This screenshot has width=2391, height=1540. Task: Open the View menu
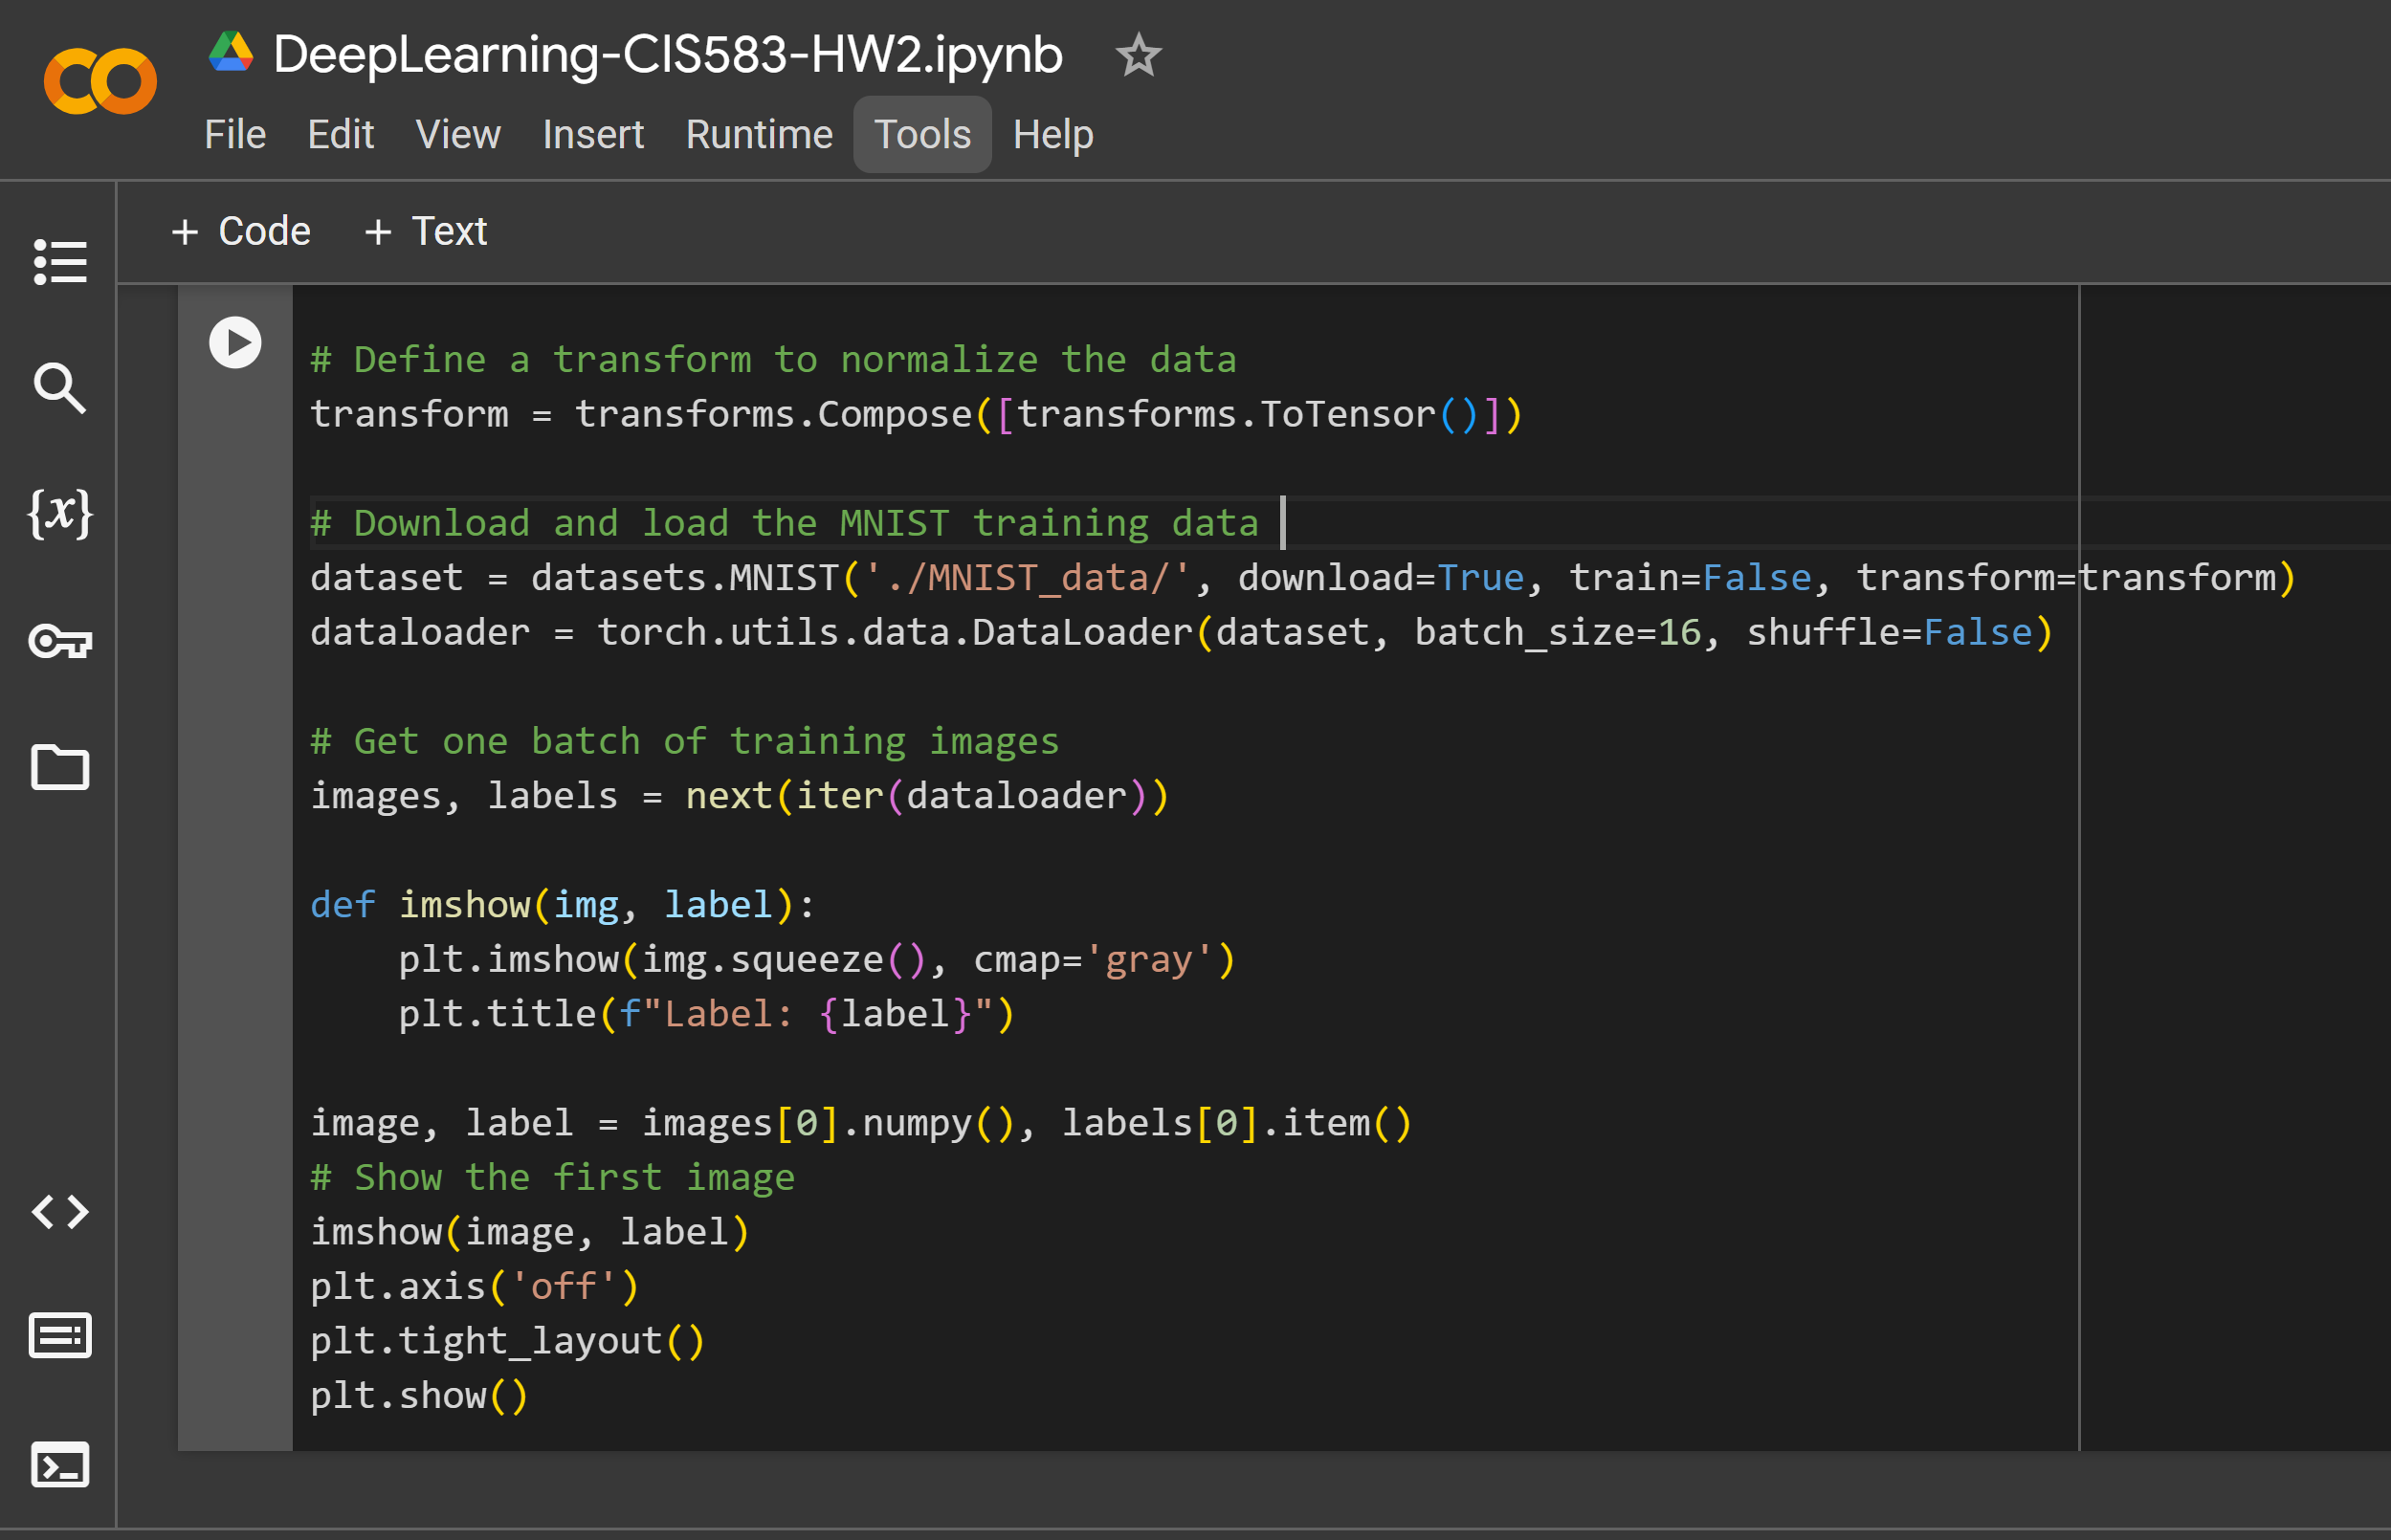click(x=458, y=135)
